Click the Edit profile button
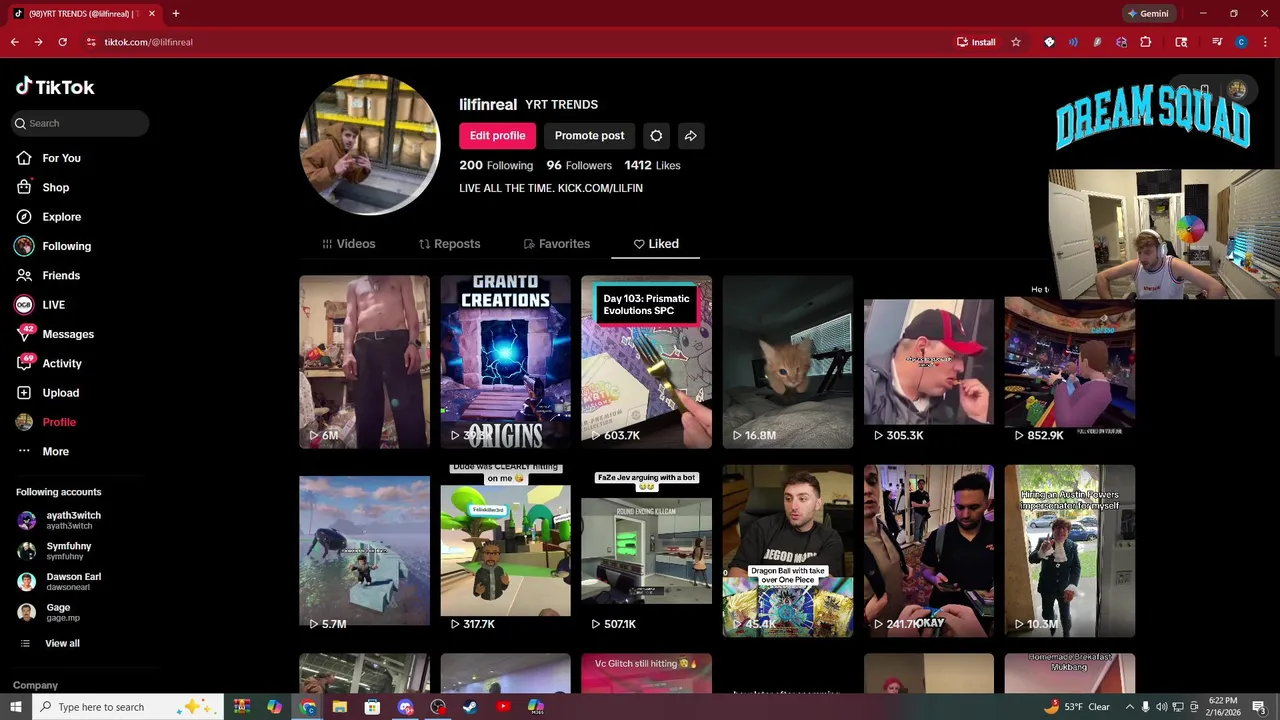Screen dimensions: 1280x720 497,136
